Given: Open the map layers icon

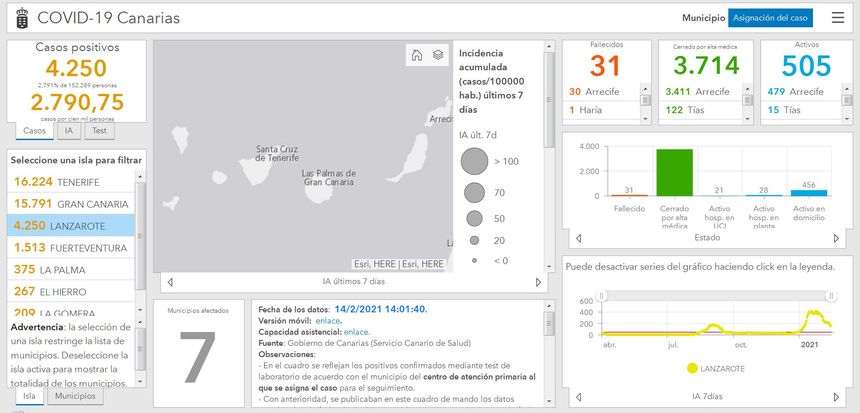Looking at the screenshot, I should (x=438, y=56).
